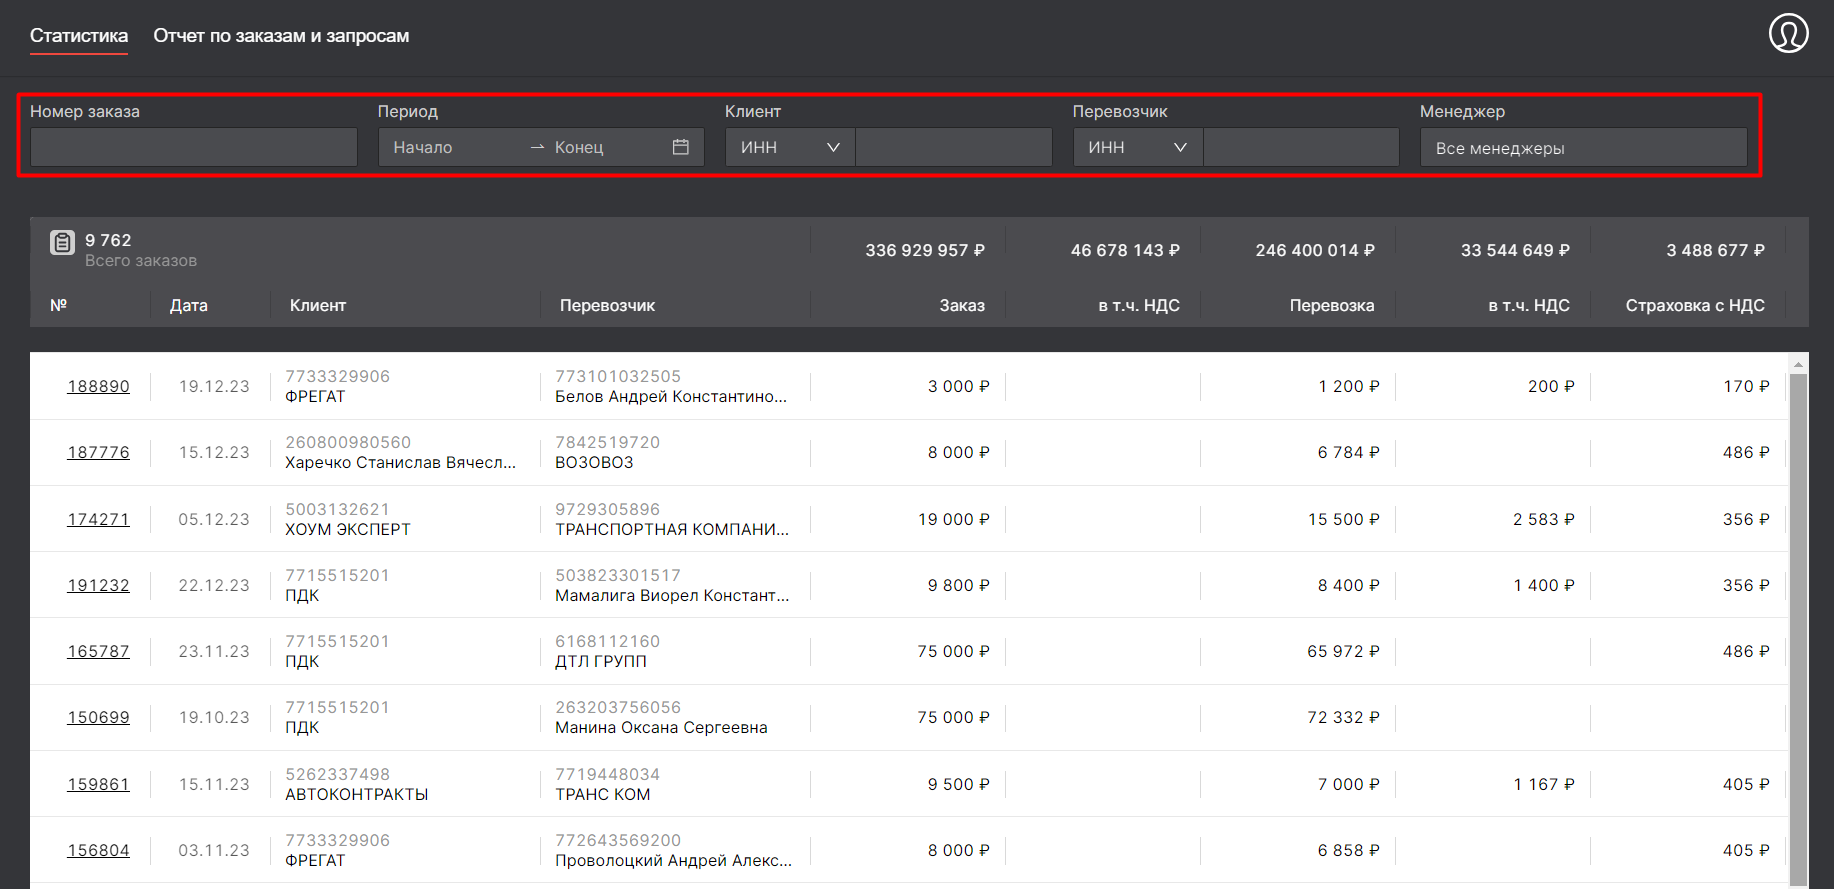
Task: Click the Всего заказов count label
Action: click(141, 260)
